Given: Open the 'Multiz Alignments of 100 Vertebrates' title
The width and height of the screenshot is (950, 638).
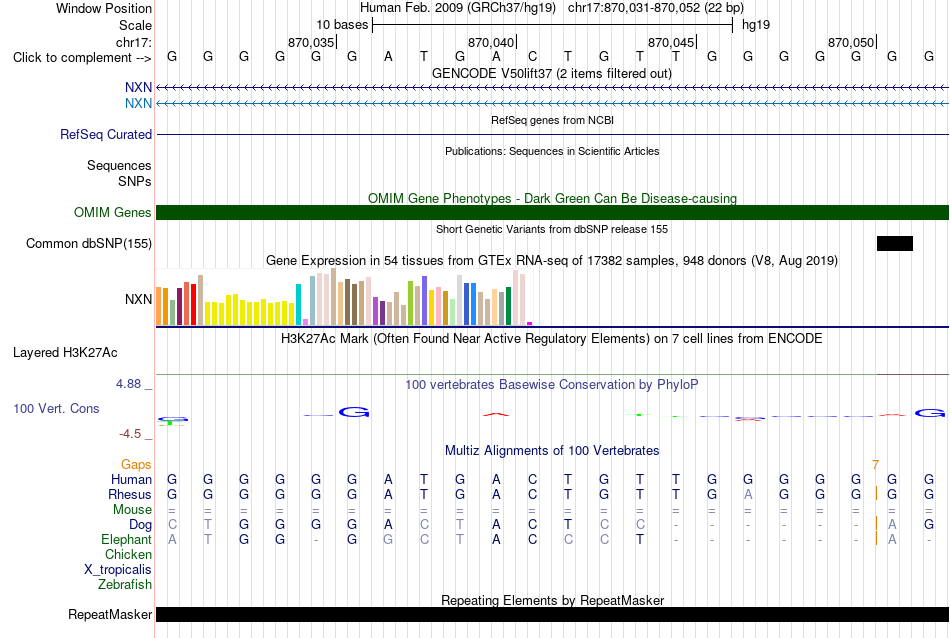Looking at the screenshot, I should [552, 451].
